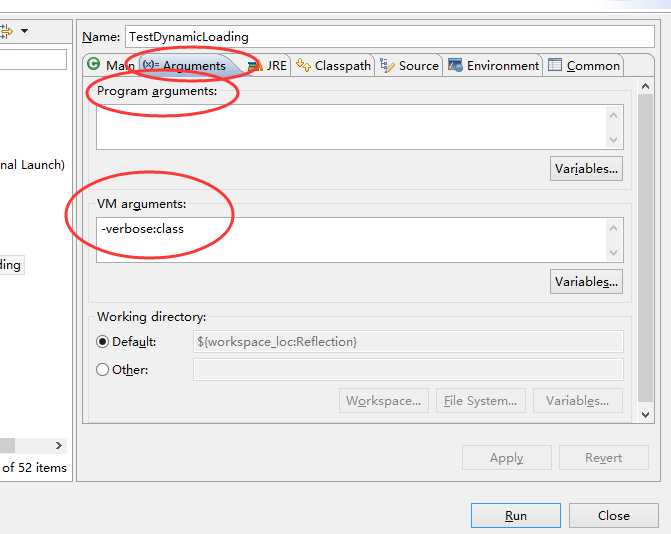671x534 pixels.
Task: Click the Source tab icon
Action: pyautogui.click(x=387, y=65)
